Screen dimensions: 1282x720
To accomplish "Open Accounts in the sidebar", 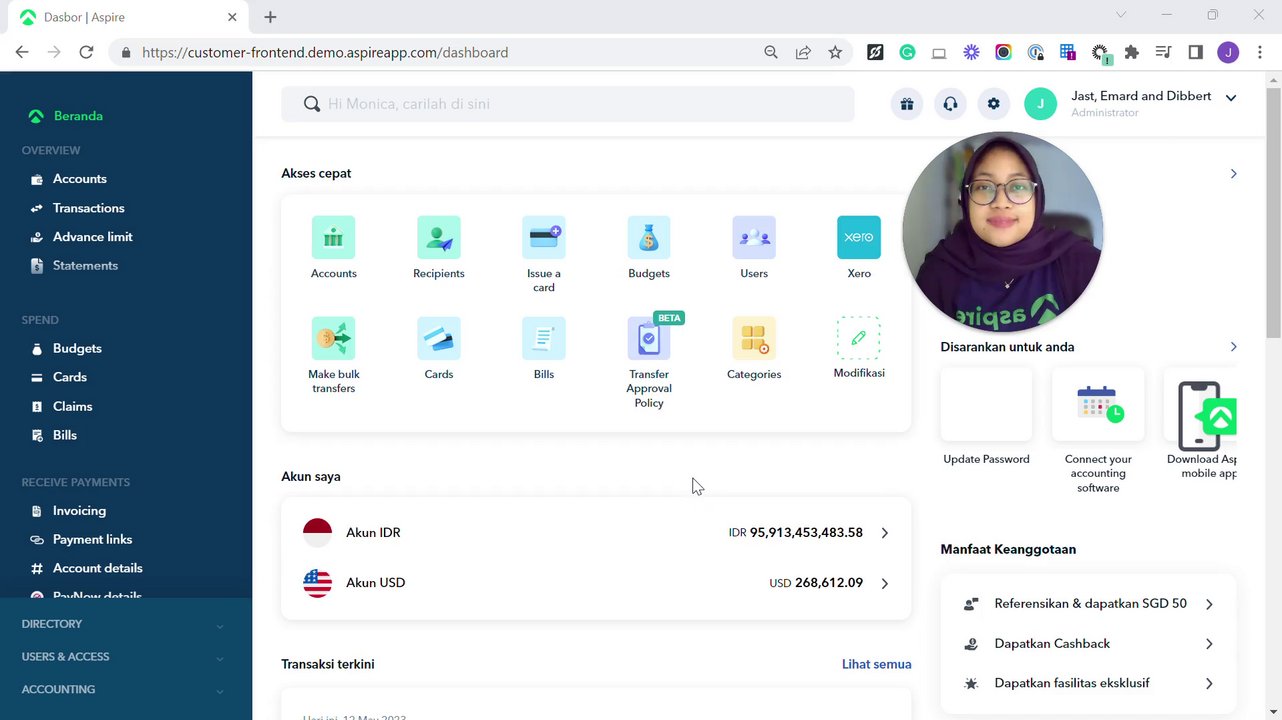I will [80, 179].
